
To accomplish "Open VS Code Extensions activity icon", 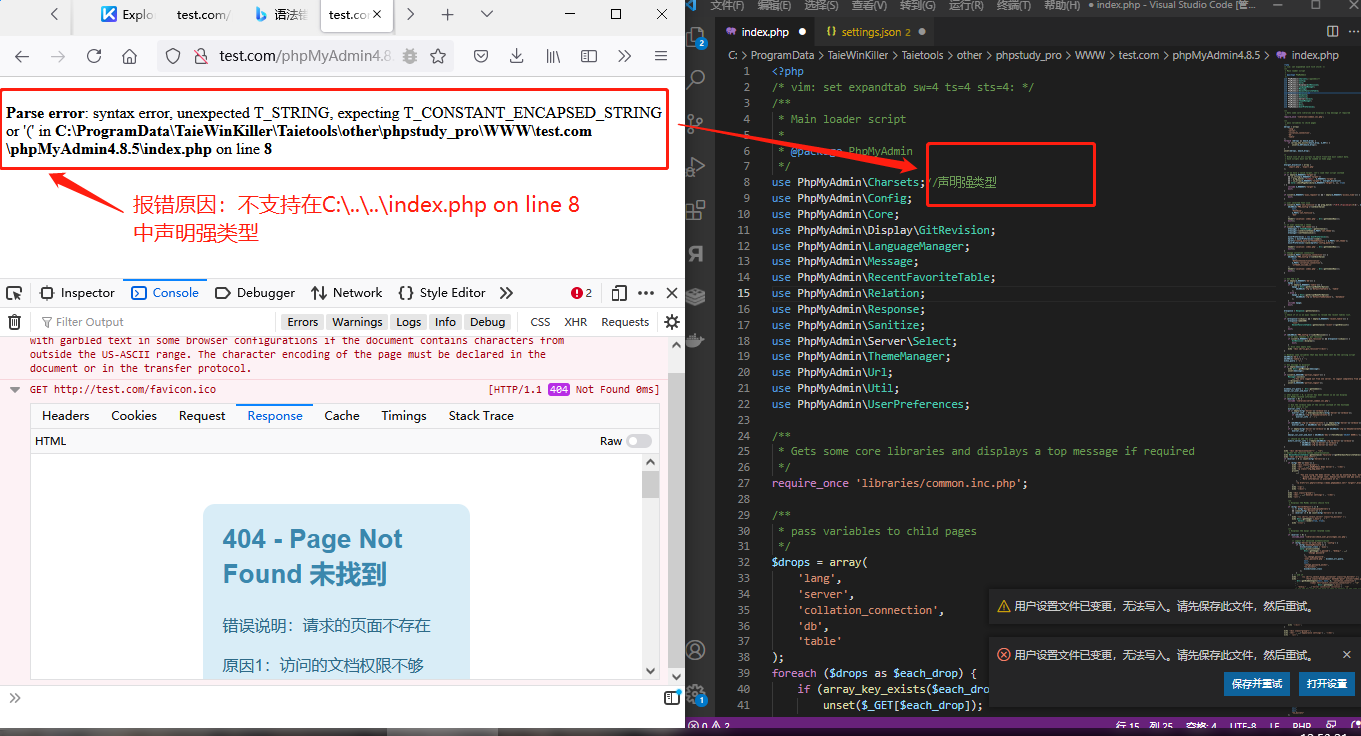I will click(x=697, y=210).
